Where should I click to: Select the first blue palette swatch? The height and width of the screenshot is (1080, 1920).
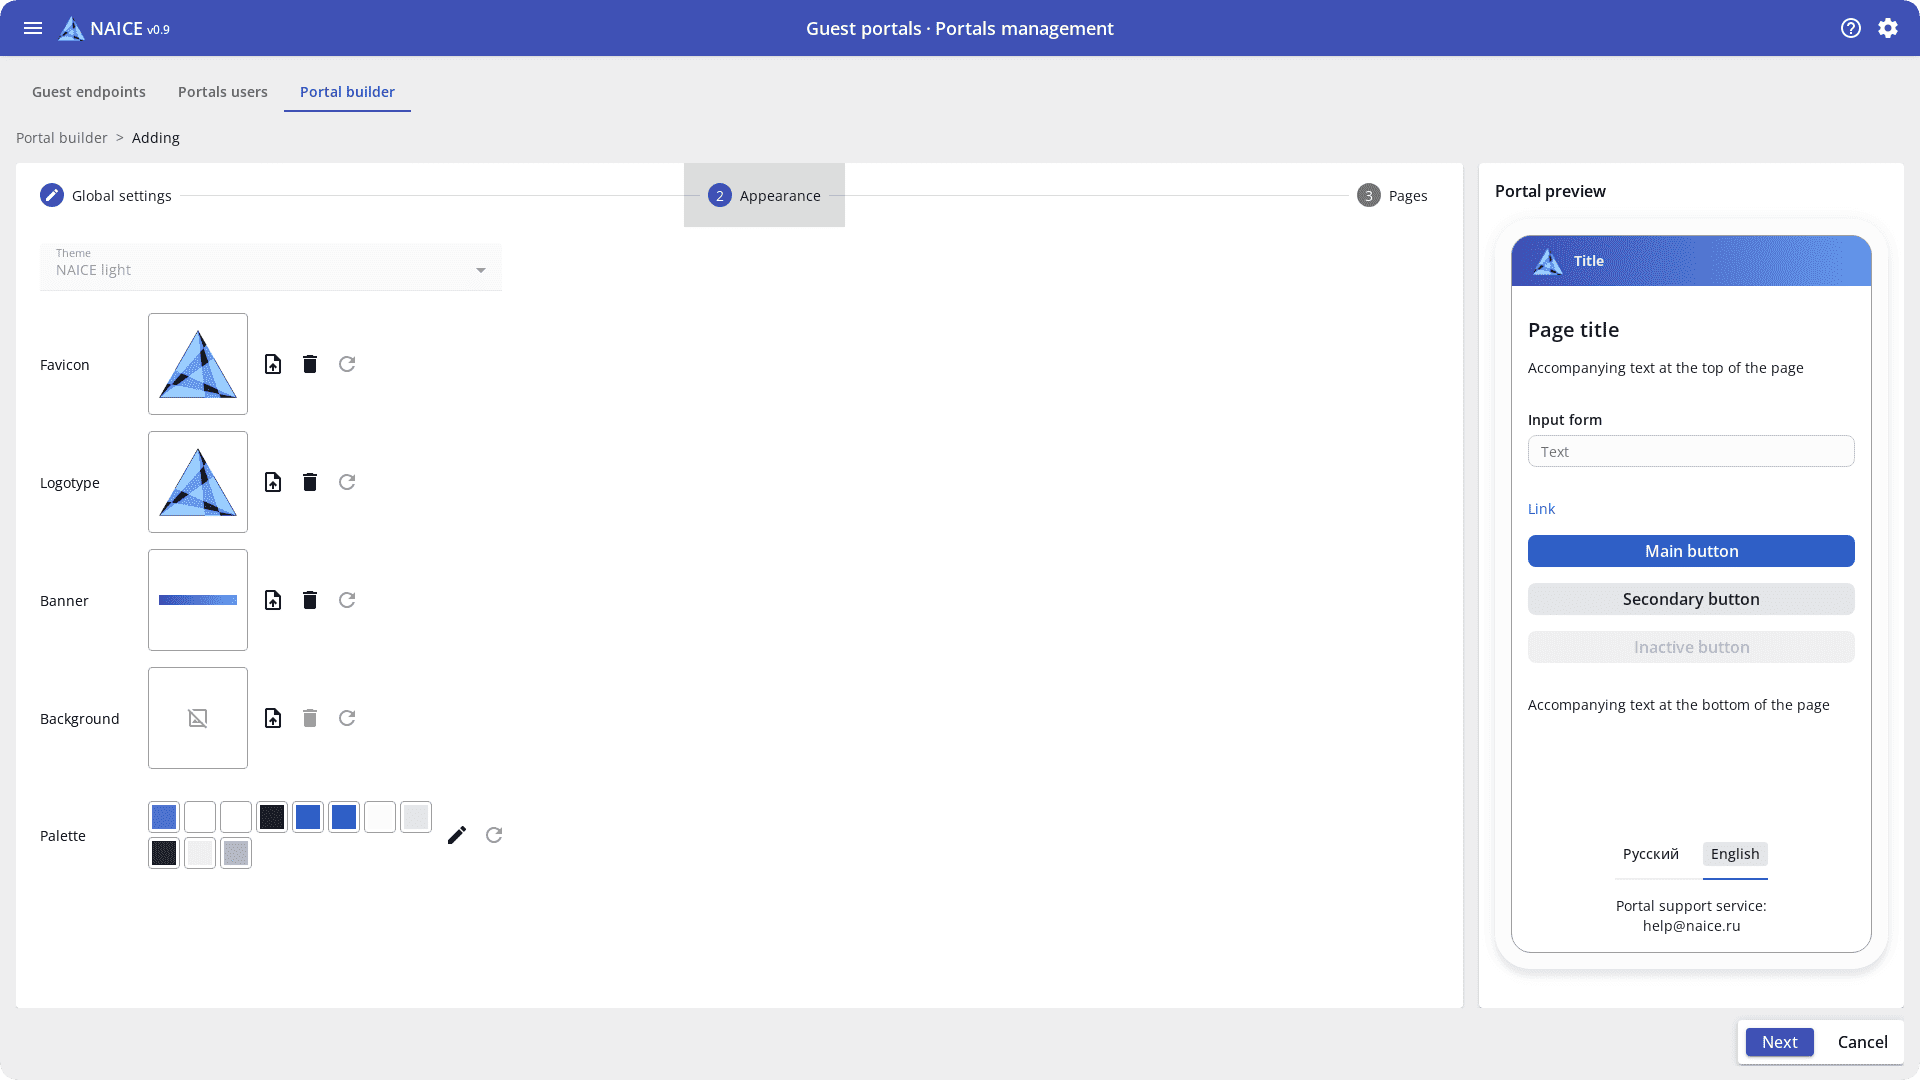pyautogui.click(x=164, y=817)
